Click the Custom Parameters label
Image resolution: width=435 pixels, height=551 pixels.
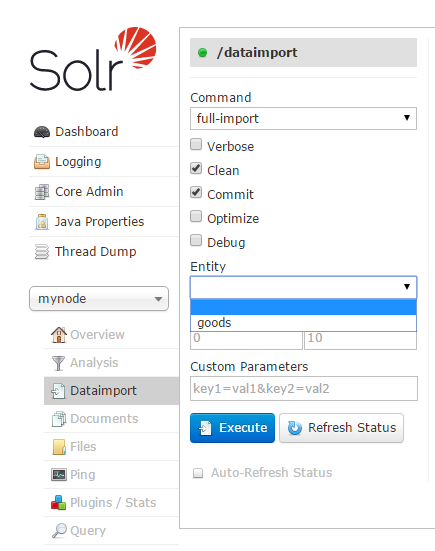(x=249, y=367)
